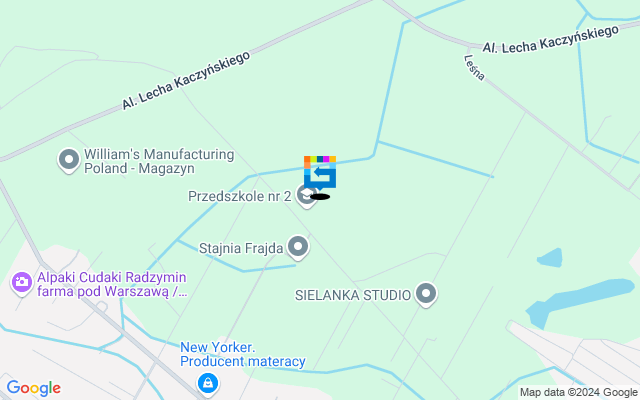Click the left Al. Lecha Kaczyńskiego label
This screenshot has height=400, width=640.
186,80
